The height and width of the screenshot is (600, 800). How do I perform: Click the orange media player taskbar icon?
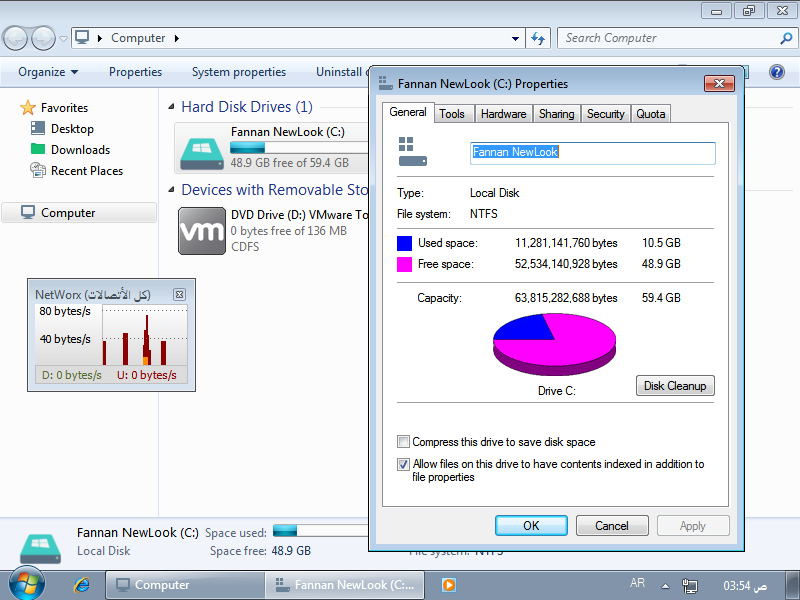(449, 585)
